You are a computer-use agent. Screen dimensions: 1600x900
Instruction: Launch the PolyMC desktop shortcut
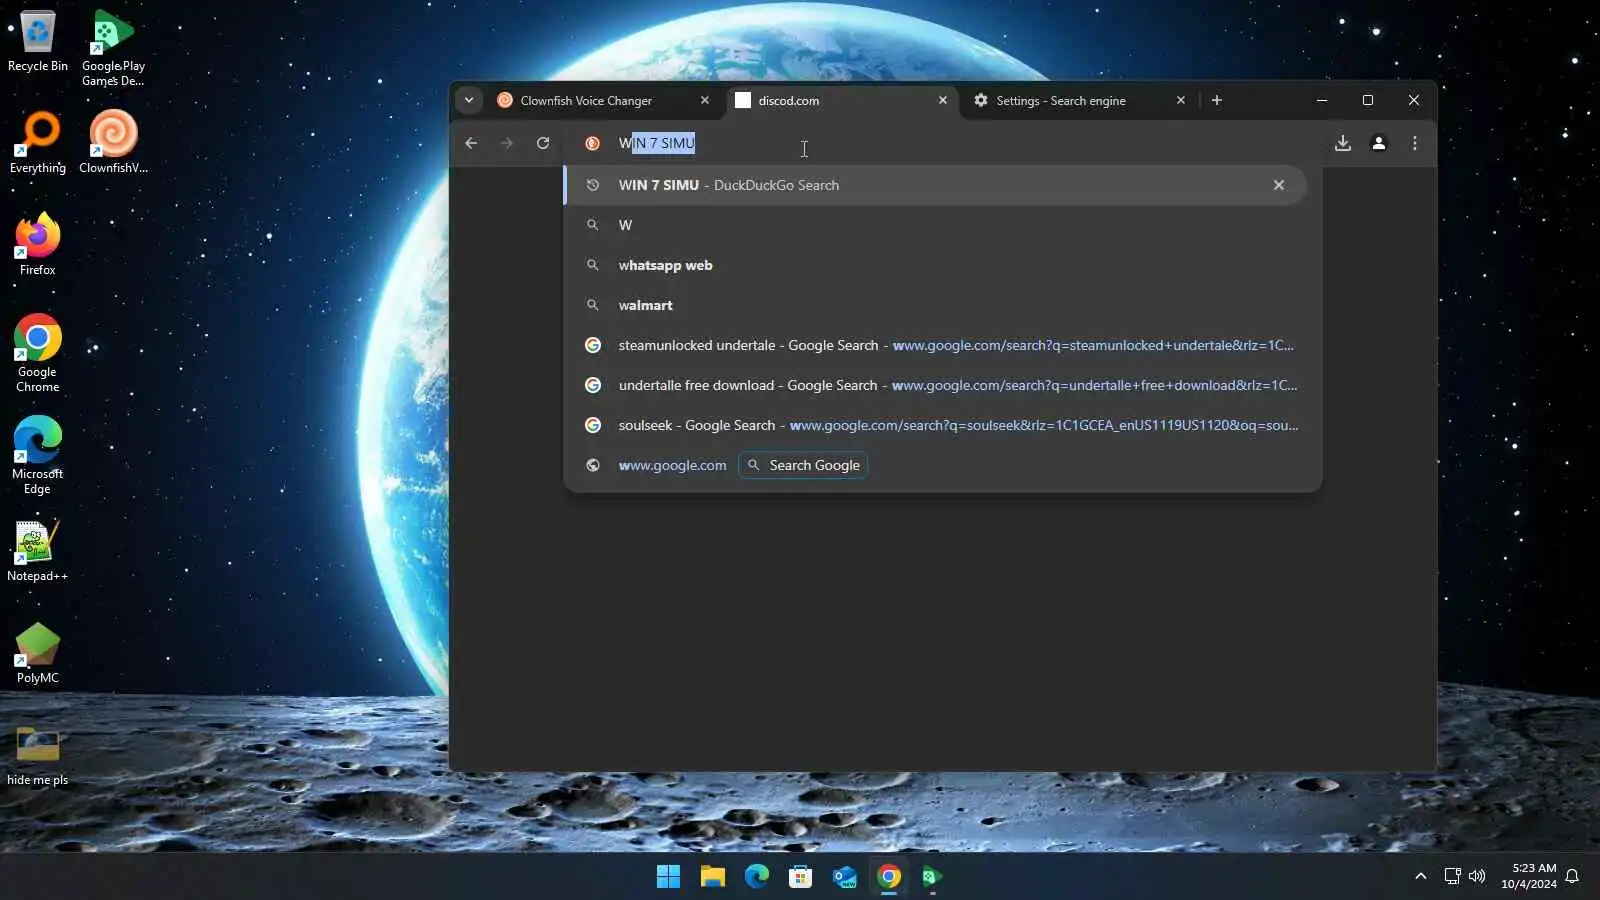38,653
